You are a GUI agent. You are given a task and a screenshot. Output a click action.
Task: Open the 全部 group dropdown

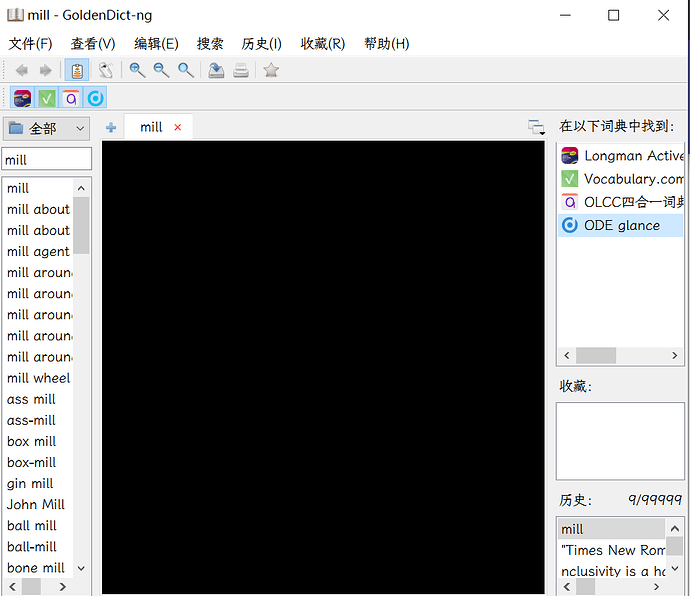tap(47, 129)
